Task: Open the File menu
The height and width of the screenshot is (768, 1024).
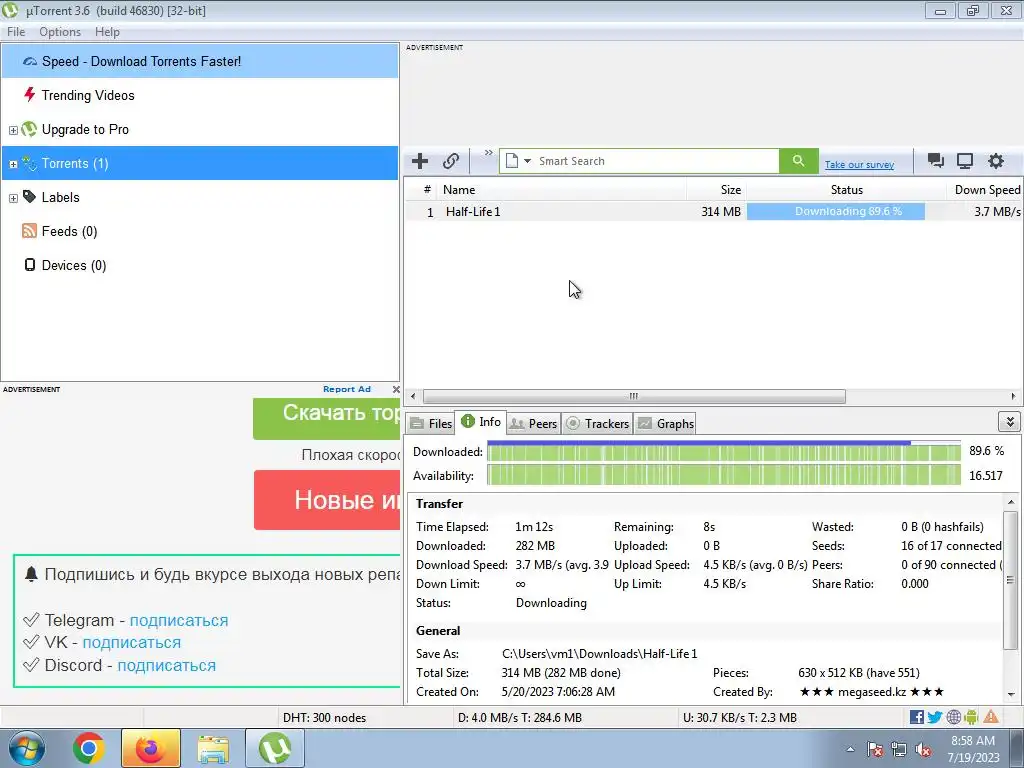Action: [x=16, y=31]
